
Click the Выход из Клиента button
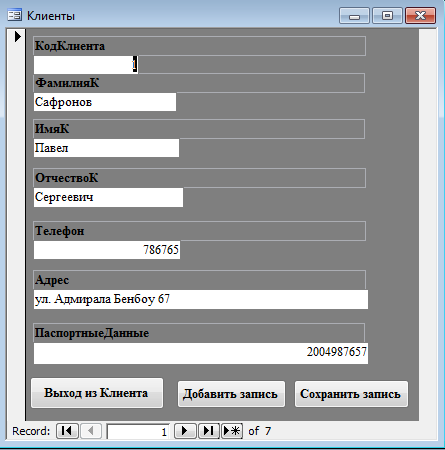click(x=97, y=393)
